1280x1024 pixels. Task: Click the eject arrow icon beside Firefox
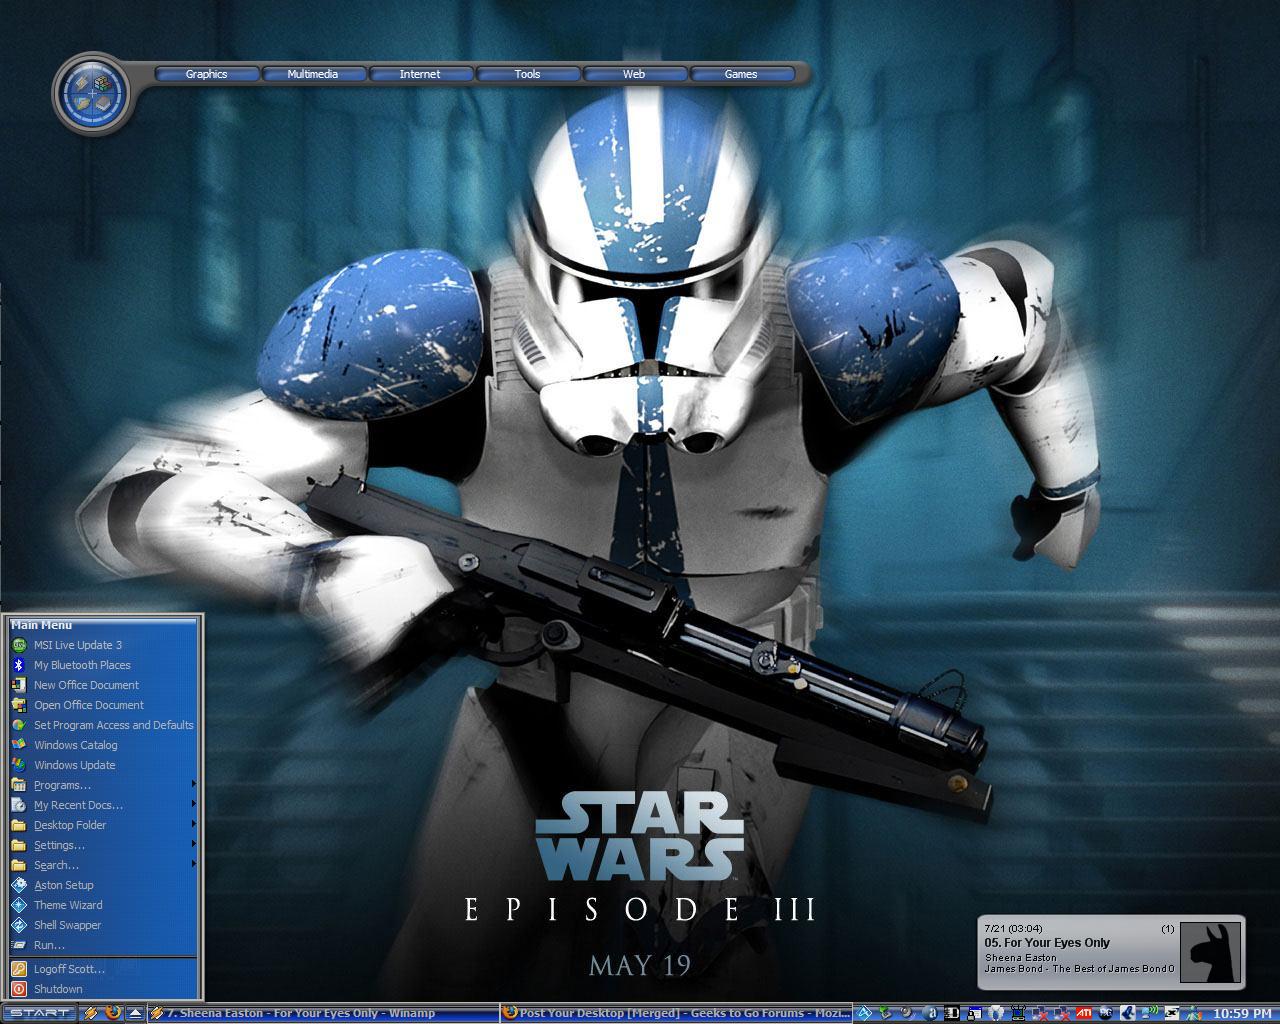click(135, 1013)
